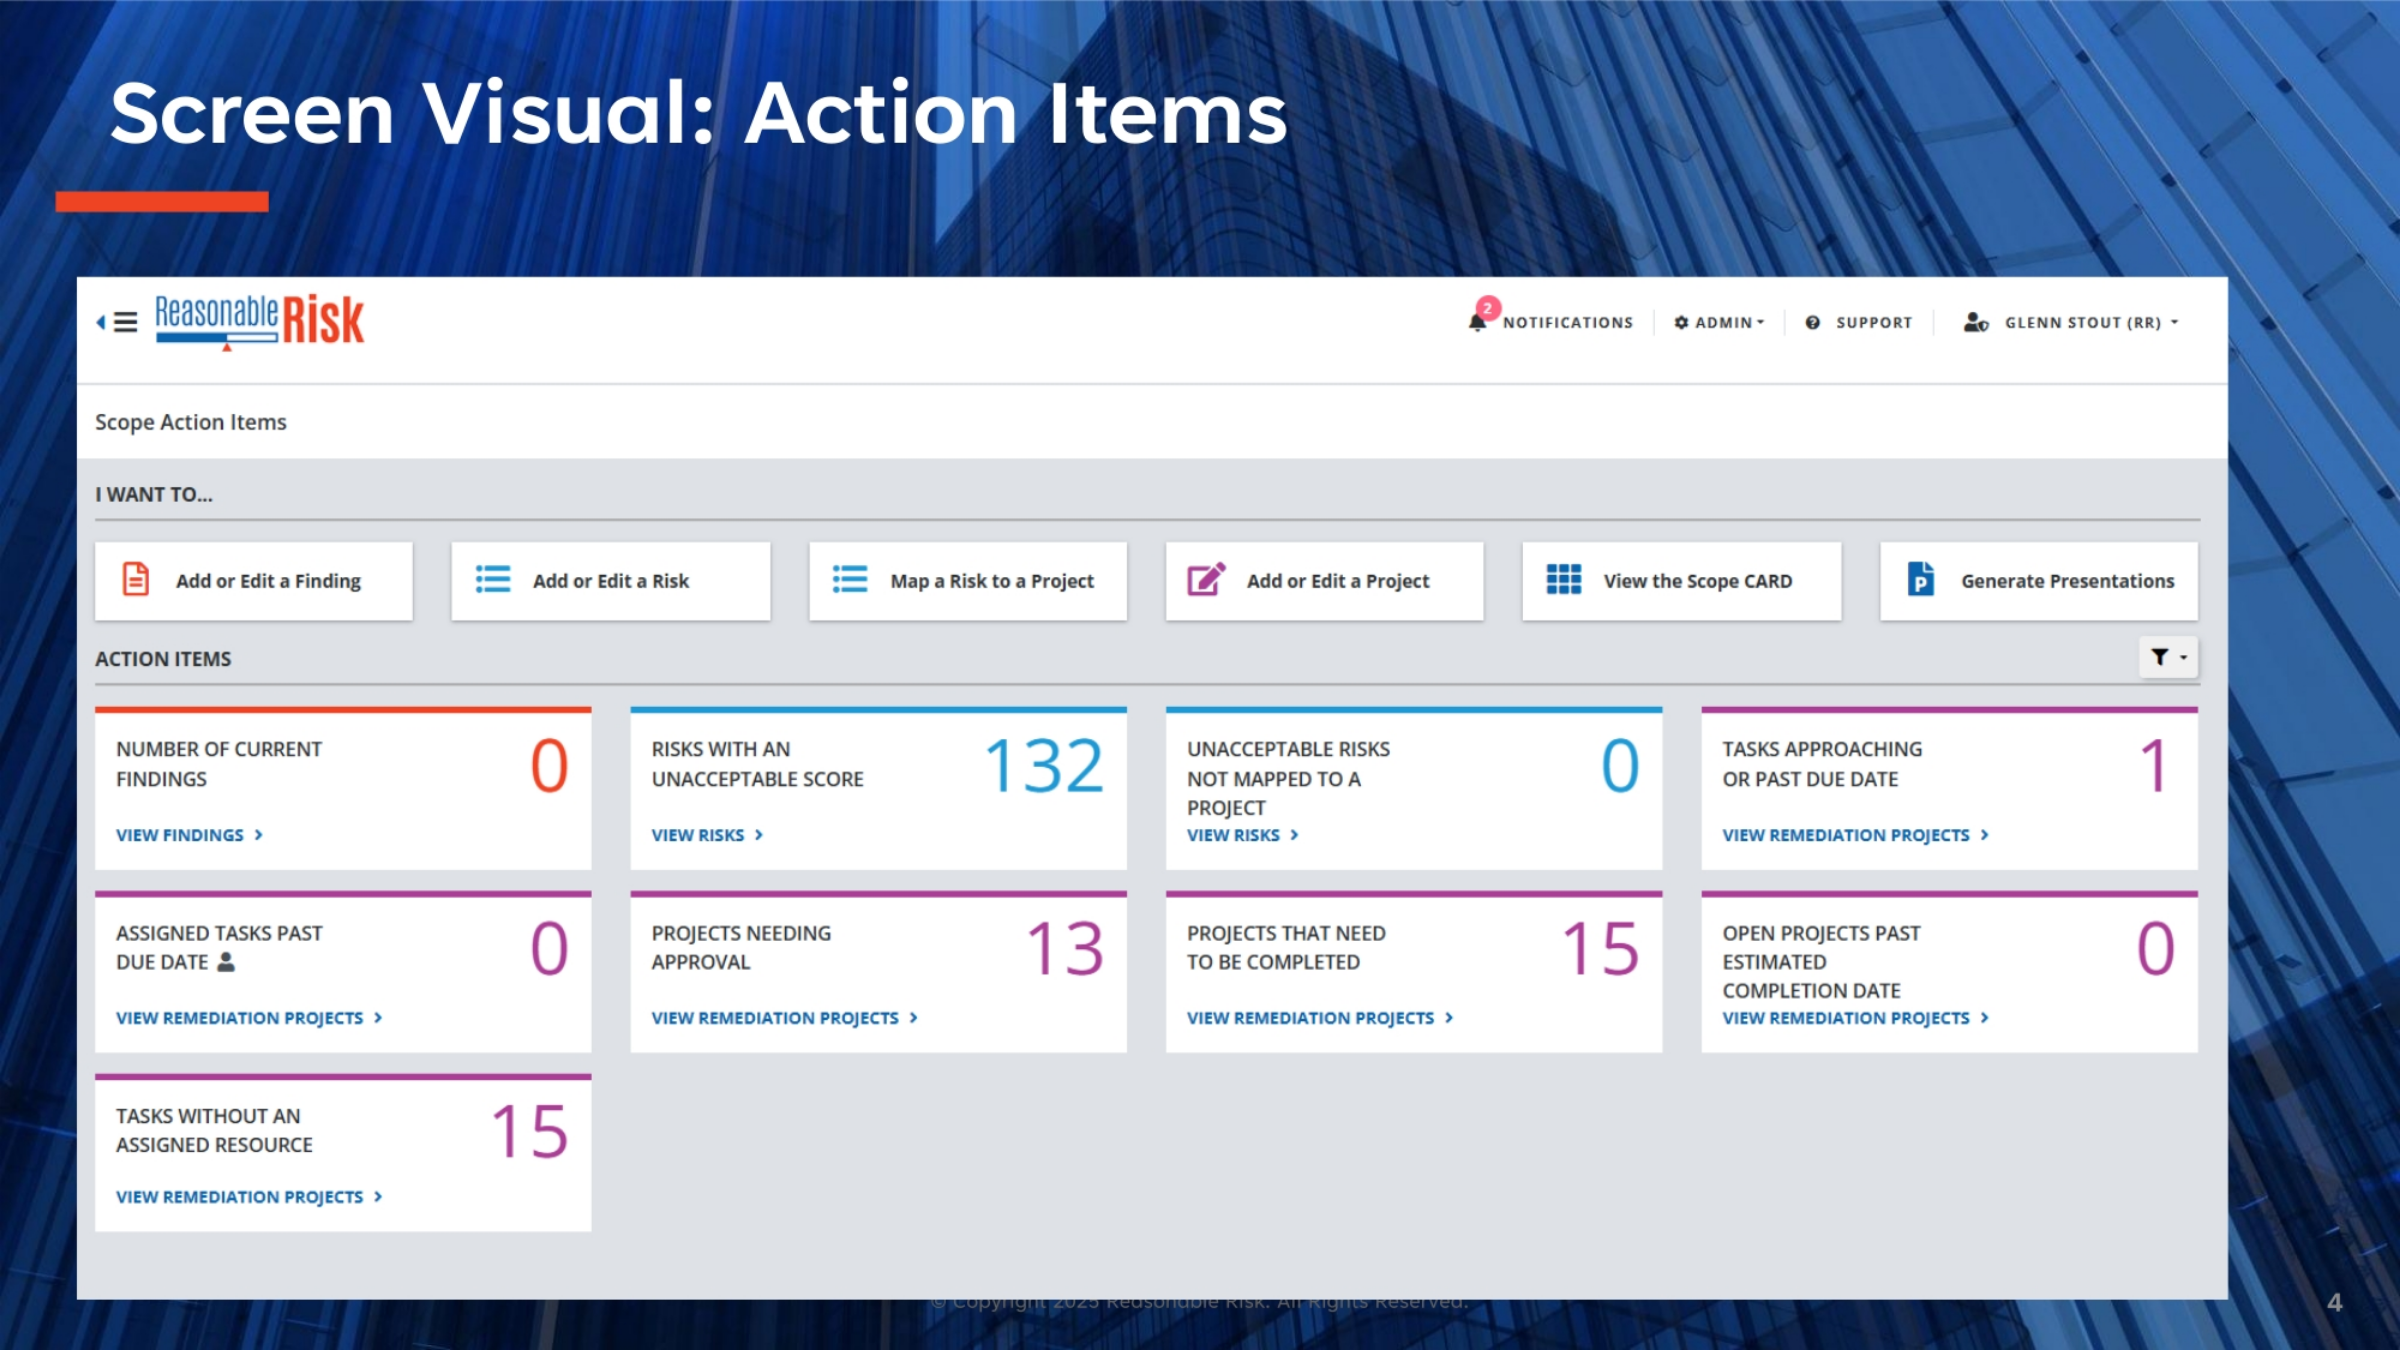Open View the Scope CARD
This screenshot has width=2400, height=1350.
coord(1682,581)
